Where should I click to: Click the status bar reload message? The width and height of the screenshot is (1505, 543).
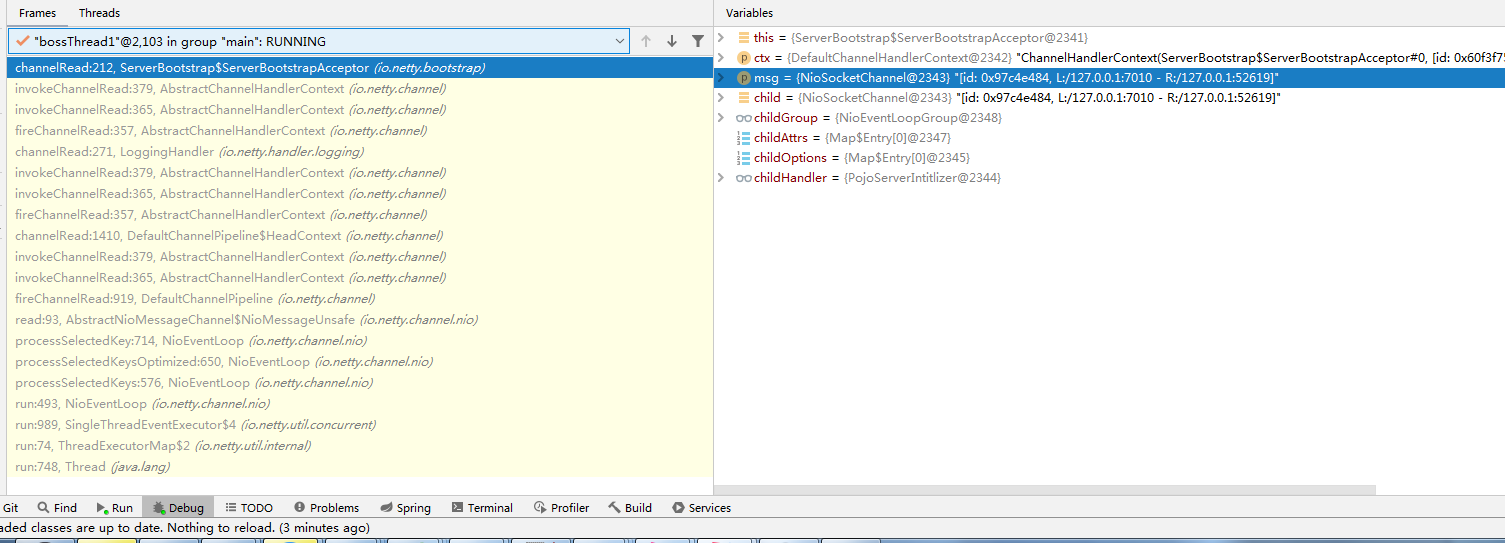point(185,528)
